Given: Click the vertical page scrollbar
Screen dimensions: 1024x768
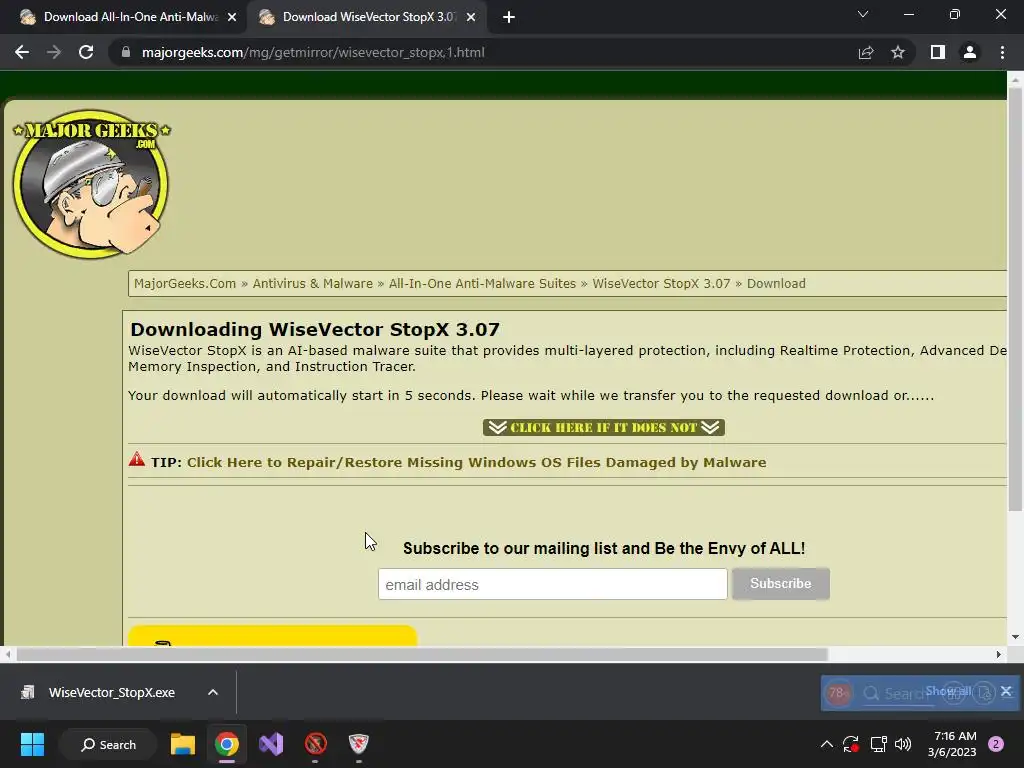Looking at the screenshot, I should coord(1015,297).
